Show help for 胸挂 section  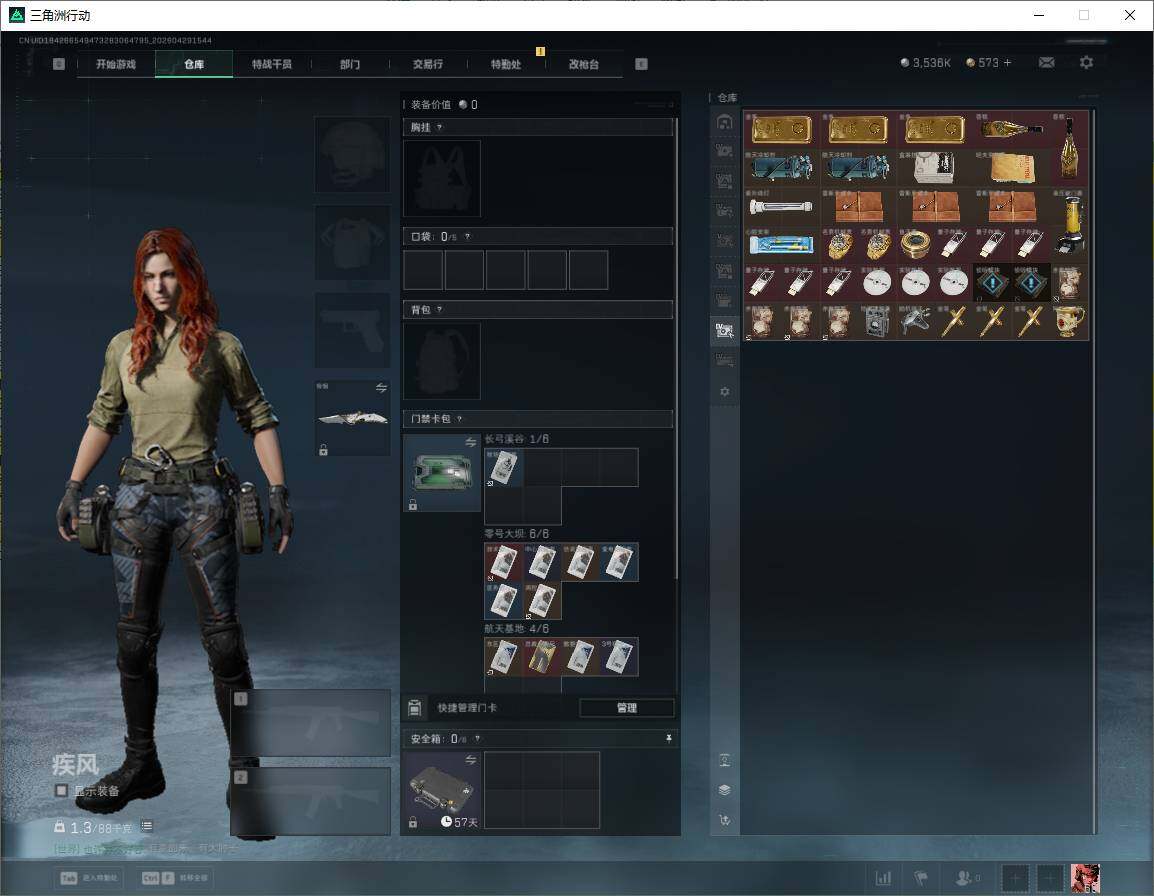pos(439,127)
